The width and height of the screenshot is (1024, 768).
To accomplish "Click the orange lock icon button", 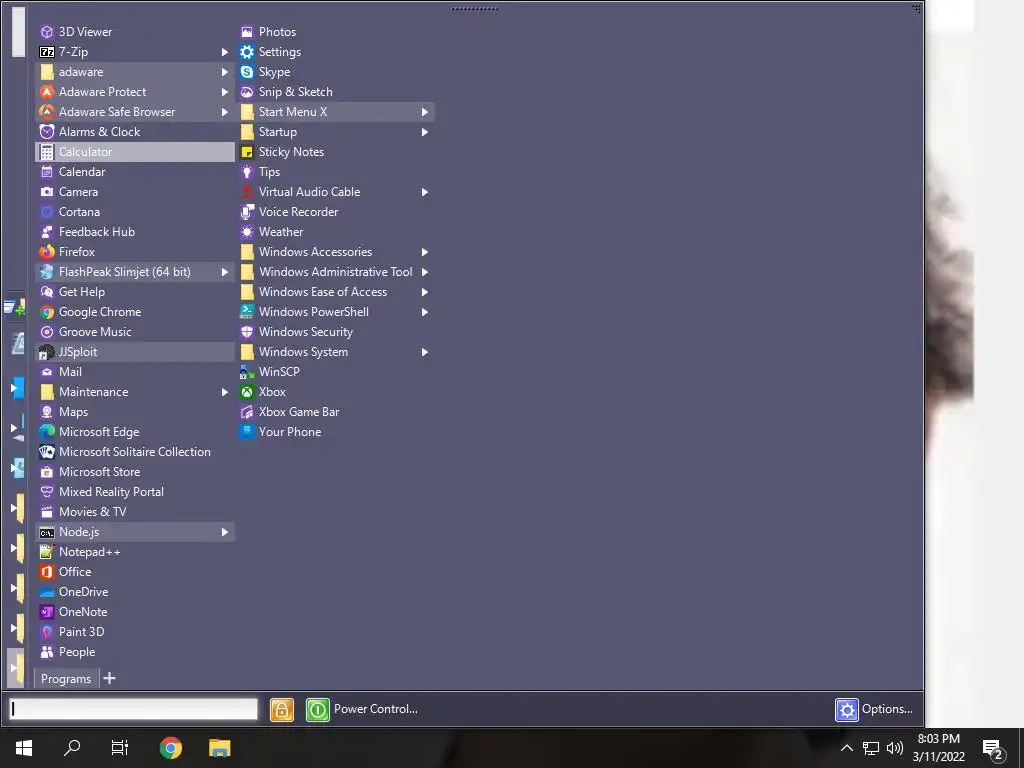I will pos(281,710).
